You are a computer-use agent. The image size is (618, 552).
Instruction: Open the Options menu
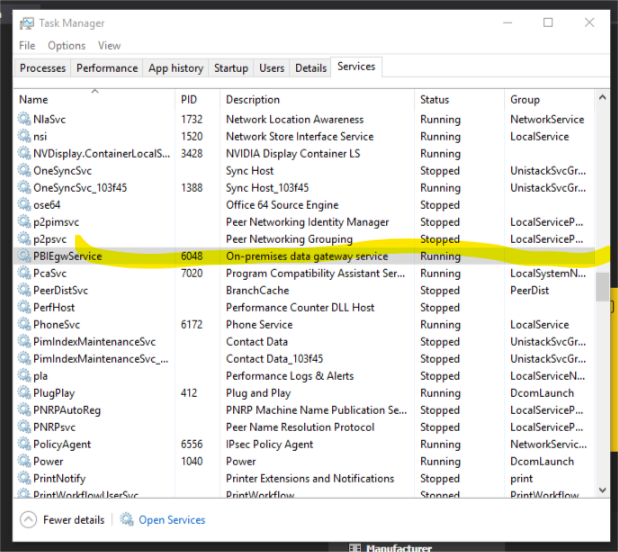click(x=66, y=46)
